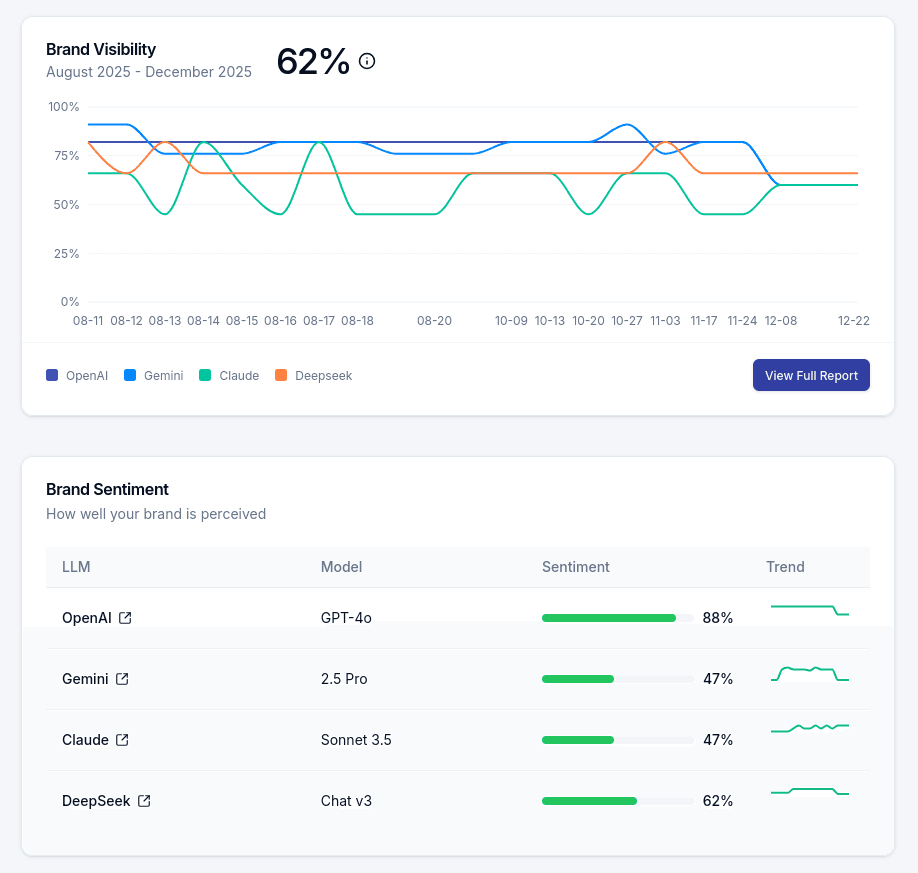Open the OpenAI external link icon
918x873 pixels.
(x=125, y=618)
